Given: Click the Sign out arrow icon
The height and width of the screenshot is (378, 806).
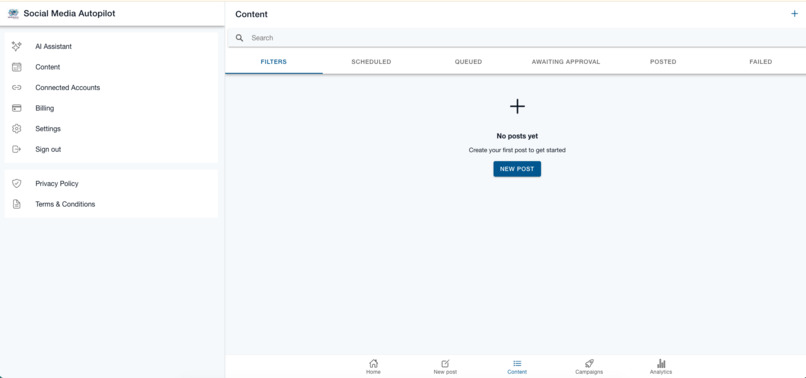Looking at the screenshot, I should (16, 149).
